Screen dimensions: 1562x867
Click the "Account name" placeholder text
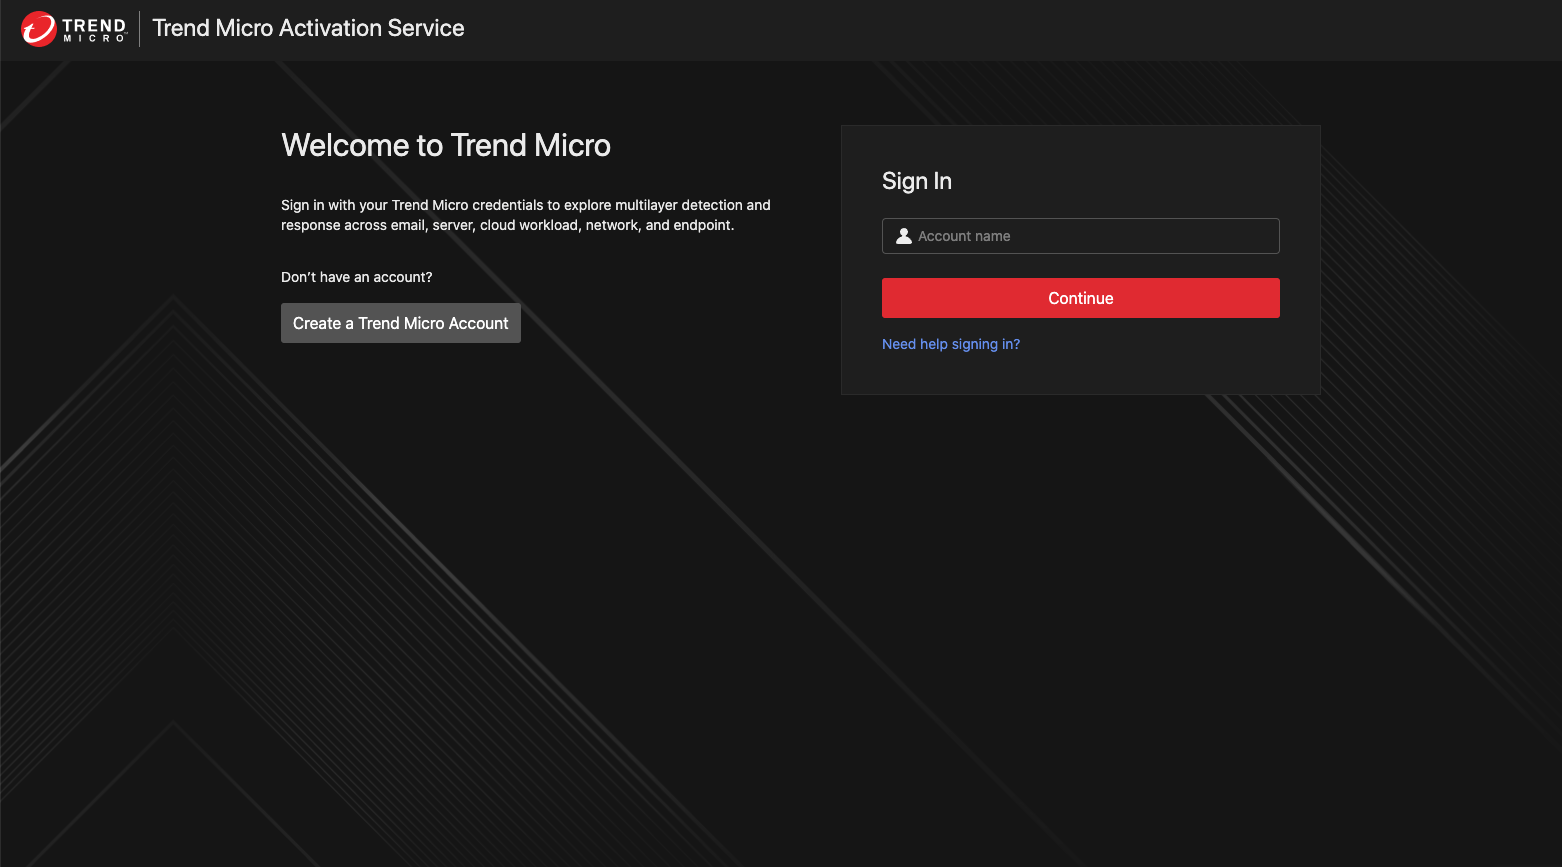[964, 236]
